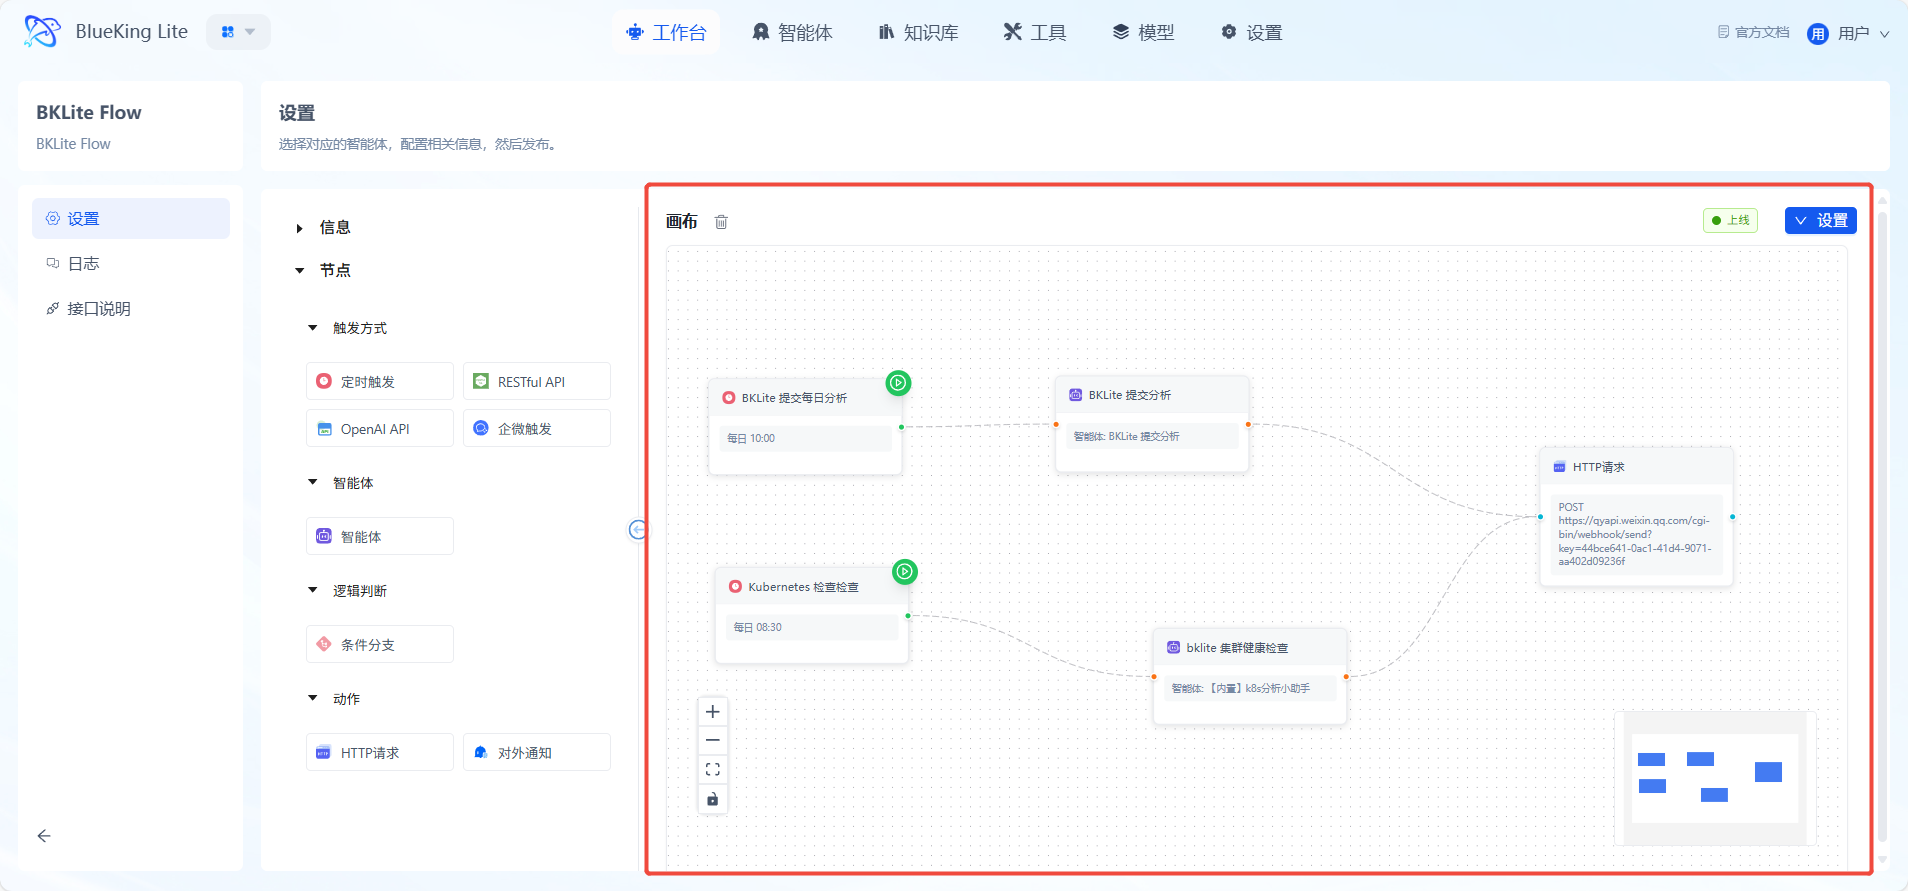Image resolution: width=1908 pixels, height=891 pixels.
Task: Click the canvas trash delete icon
Action: pos(721,222)
